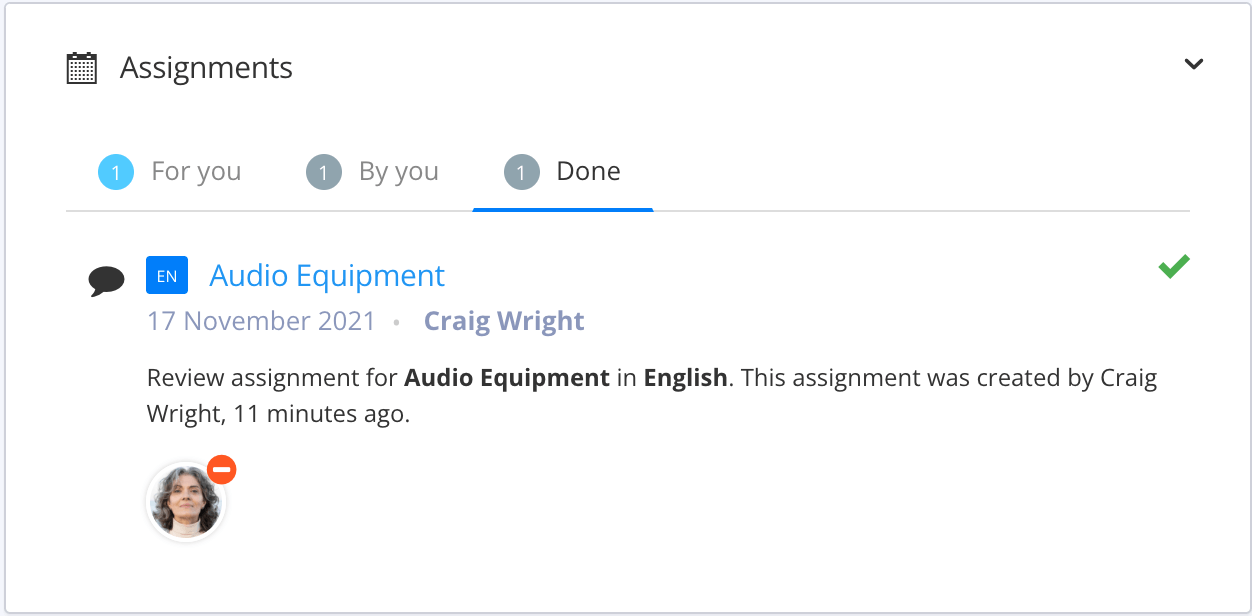Click the Assignments panel heading
The height and width of the screenshot is (616, 1252).
tap(207, 67)
